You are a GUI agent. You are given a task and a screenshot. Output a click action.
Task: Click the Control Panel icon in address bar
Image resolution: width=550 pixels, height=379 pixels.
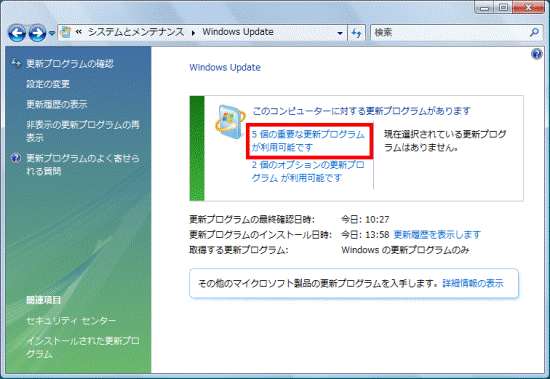click(x=66, y=32)
